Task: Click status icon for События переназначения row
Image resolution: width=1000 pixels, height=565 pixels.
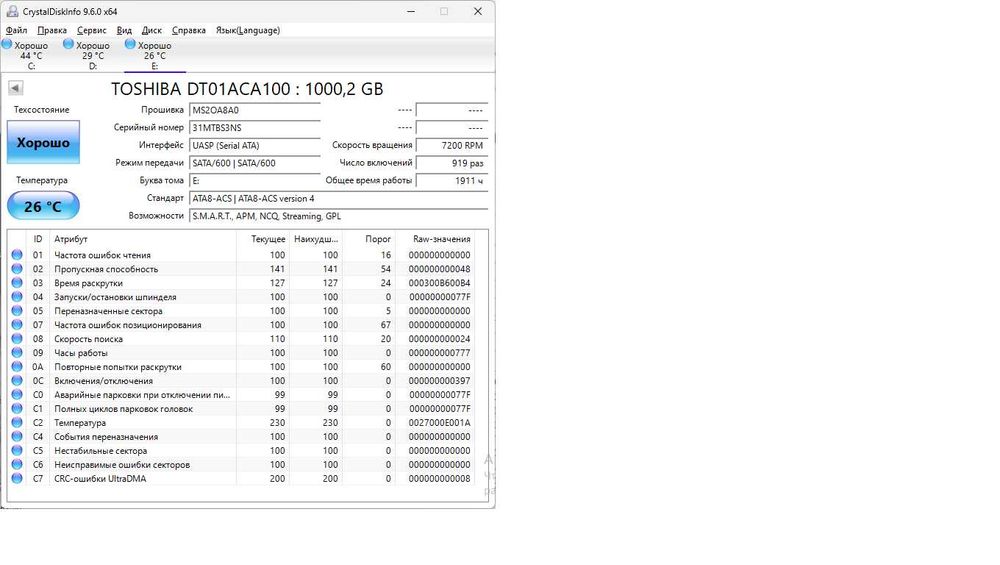Action: pos(17,436)
